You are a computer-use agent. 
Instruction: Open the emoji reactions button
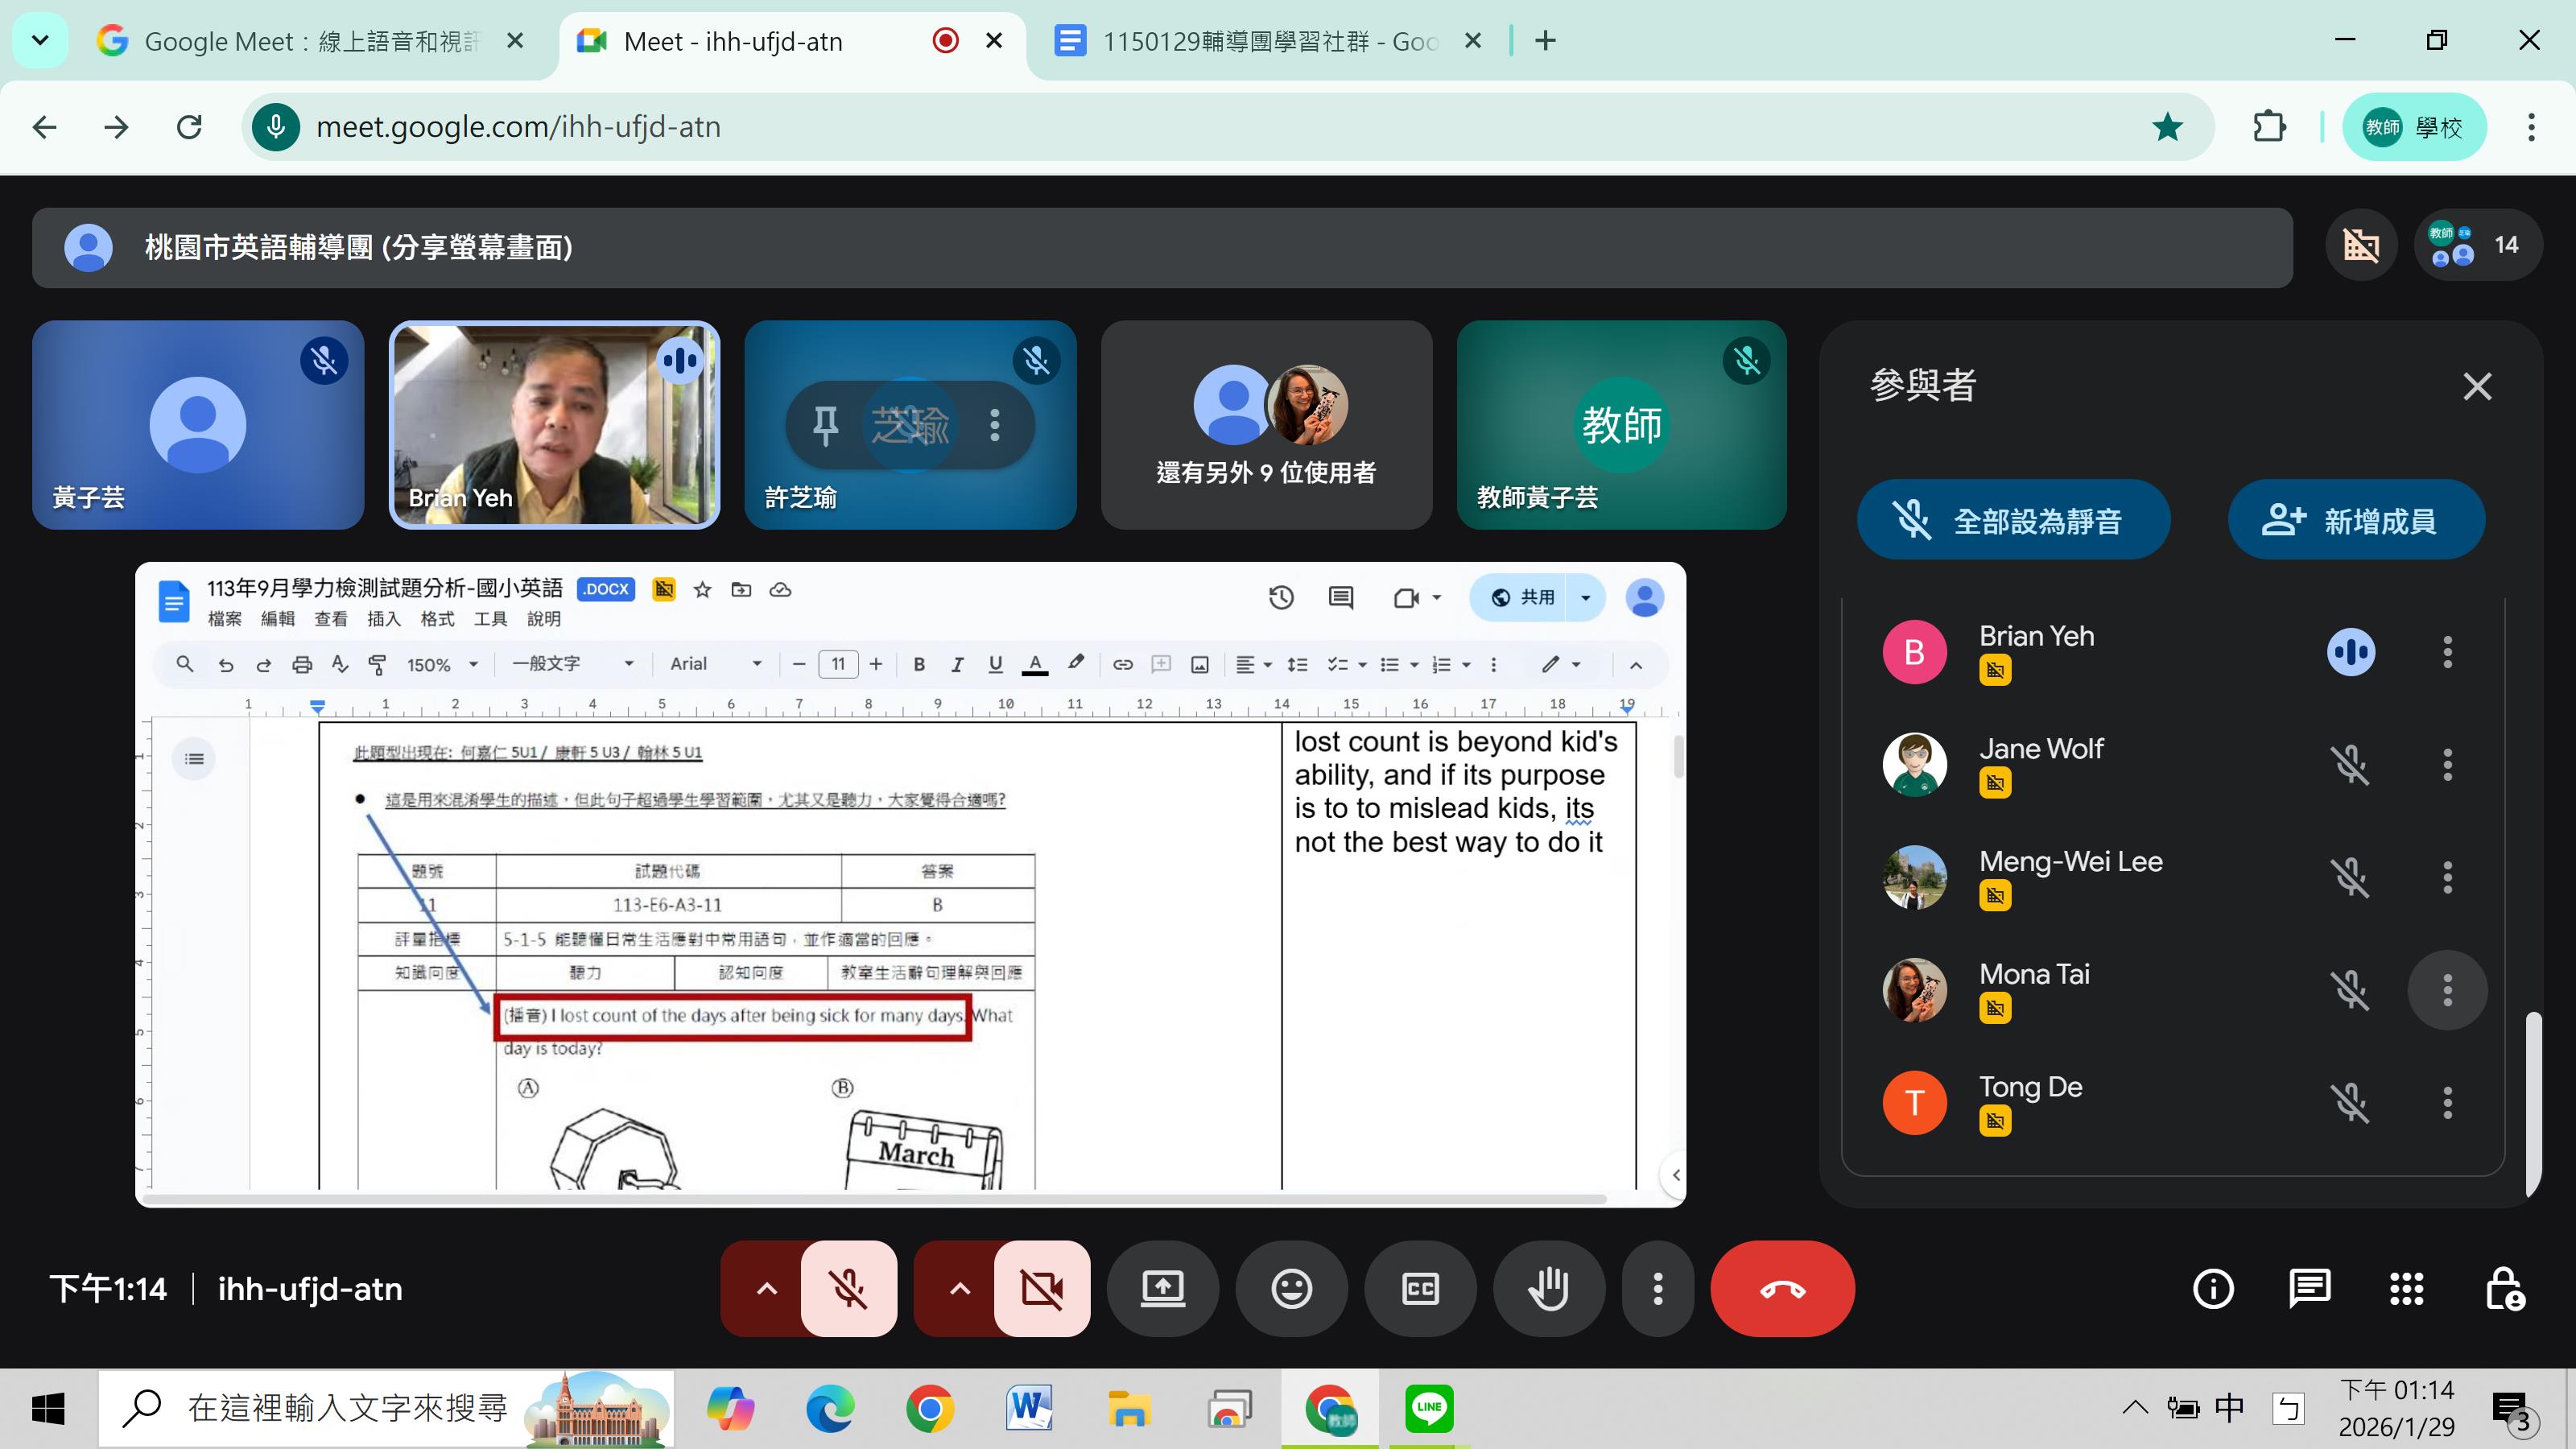coord(1291,1288)
